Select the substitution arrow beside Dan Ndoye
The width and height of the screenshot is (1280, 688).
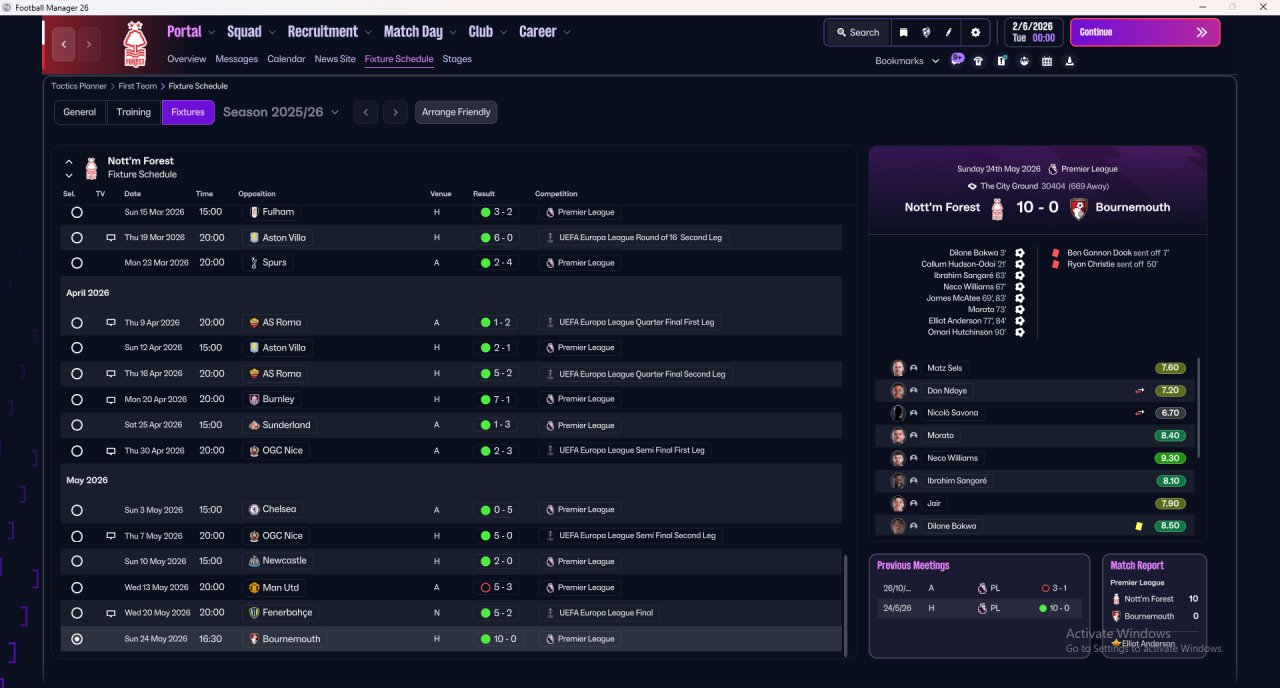(x=1138, y=391)
